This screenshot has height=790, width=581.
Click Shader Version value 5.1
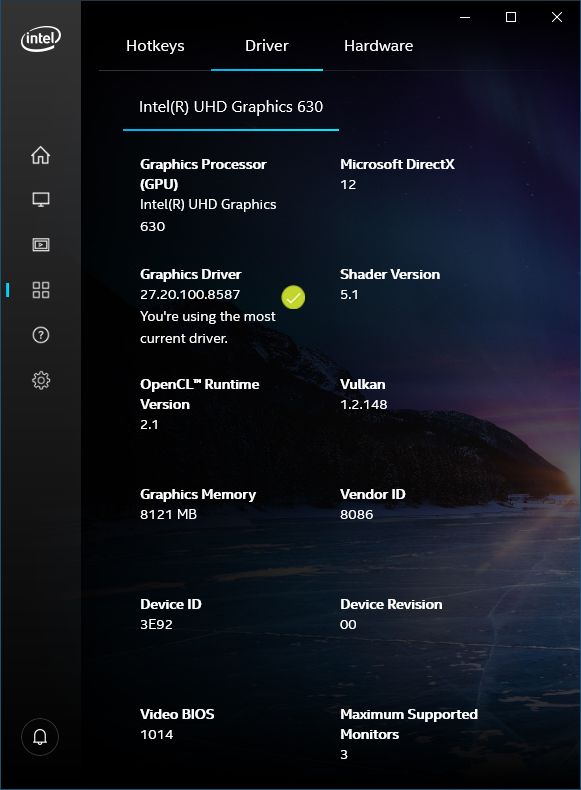349,295
